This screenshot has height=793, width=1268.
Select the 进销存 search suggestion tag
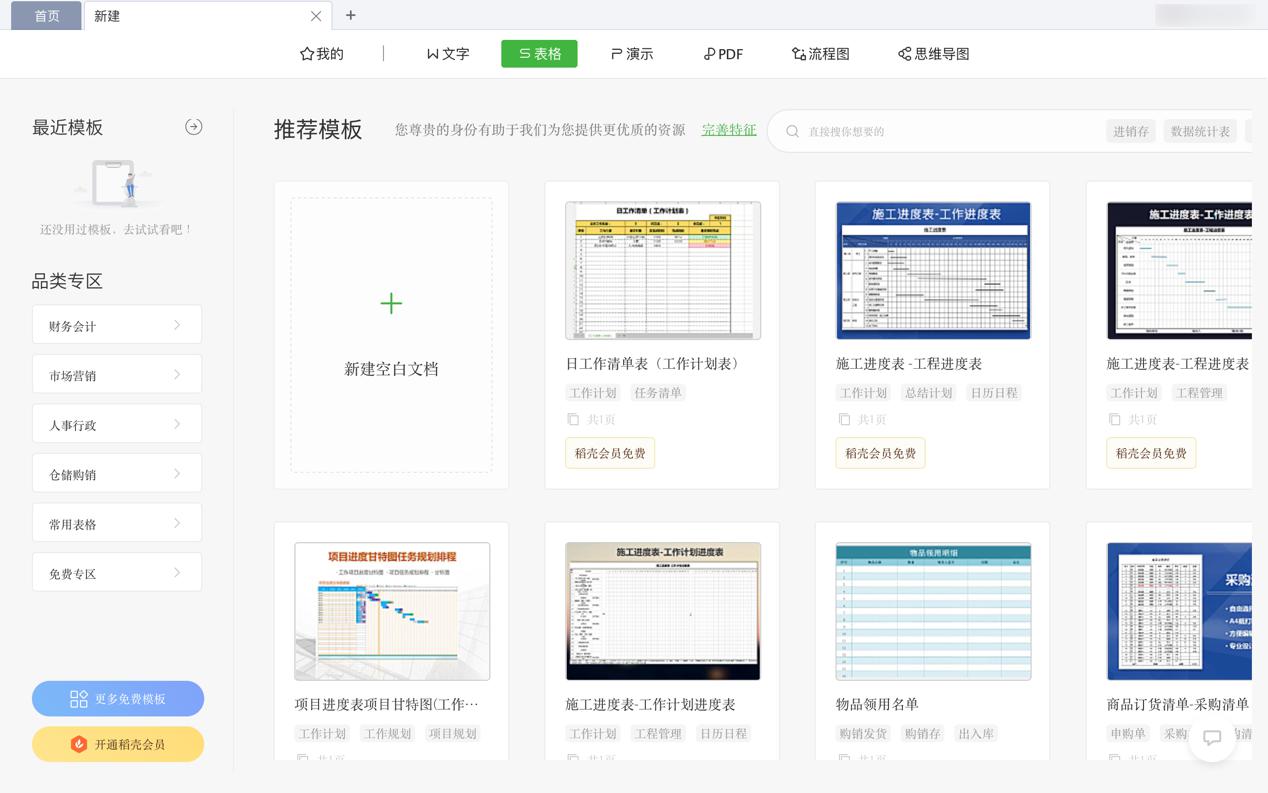click(x=1131, y=131)
